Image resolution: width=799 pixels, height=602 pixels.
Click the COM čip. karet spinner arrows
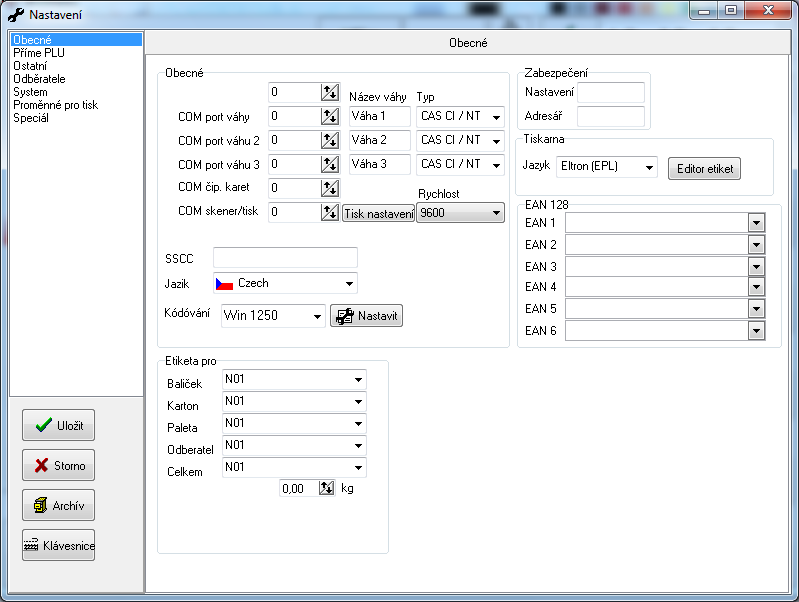(x=330, y=188)
